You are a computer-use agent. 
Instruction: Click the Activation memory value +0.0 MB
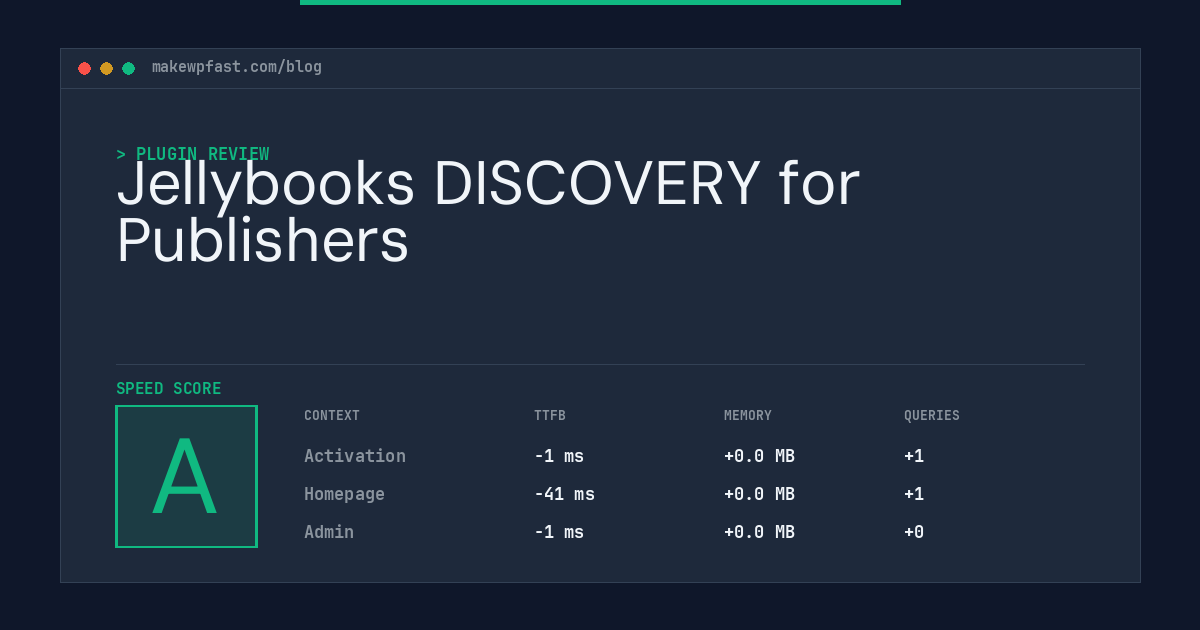759,456
